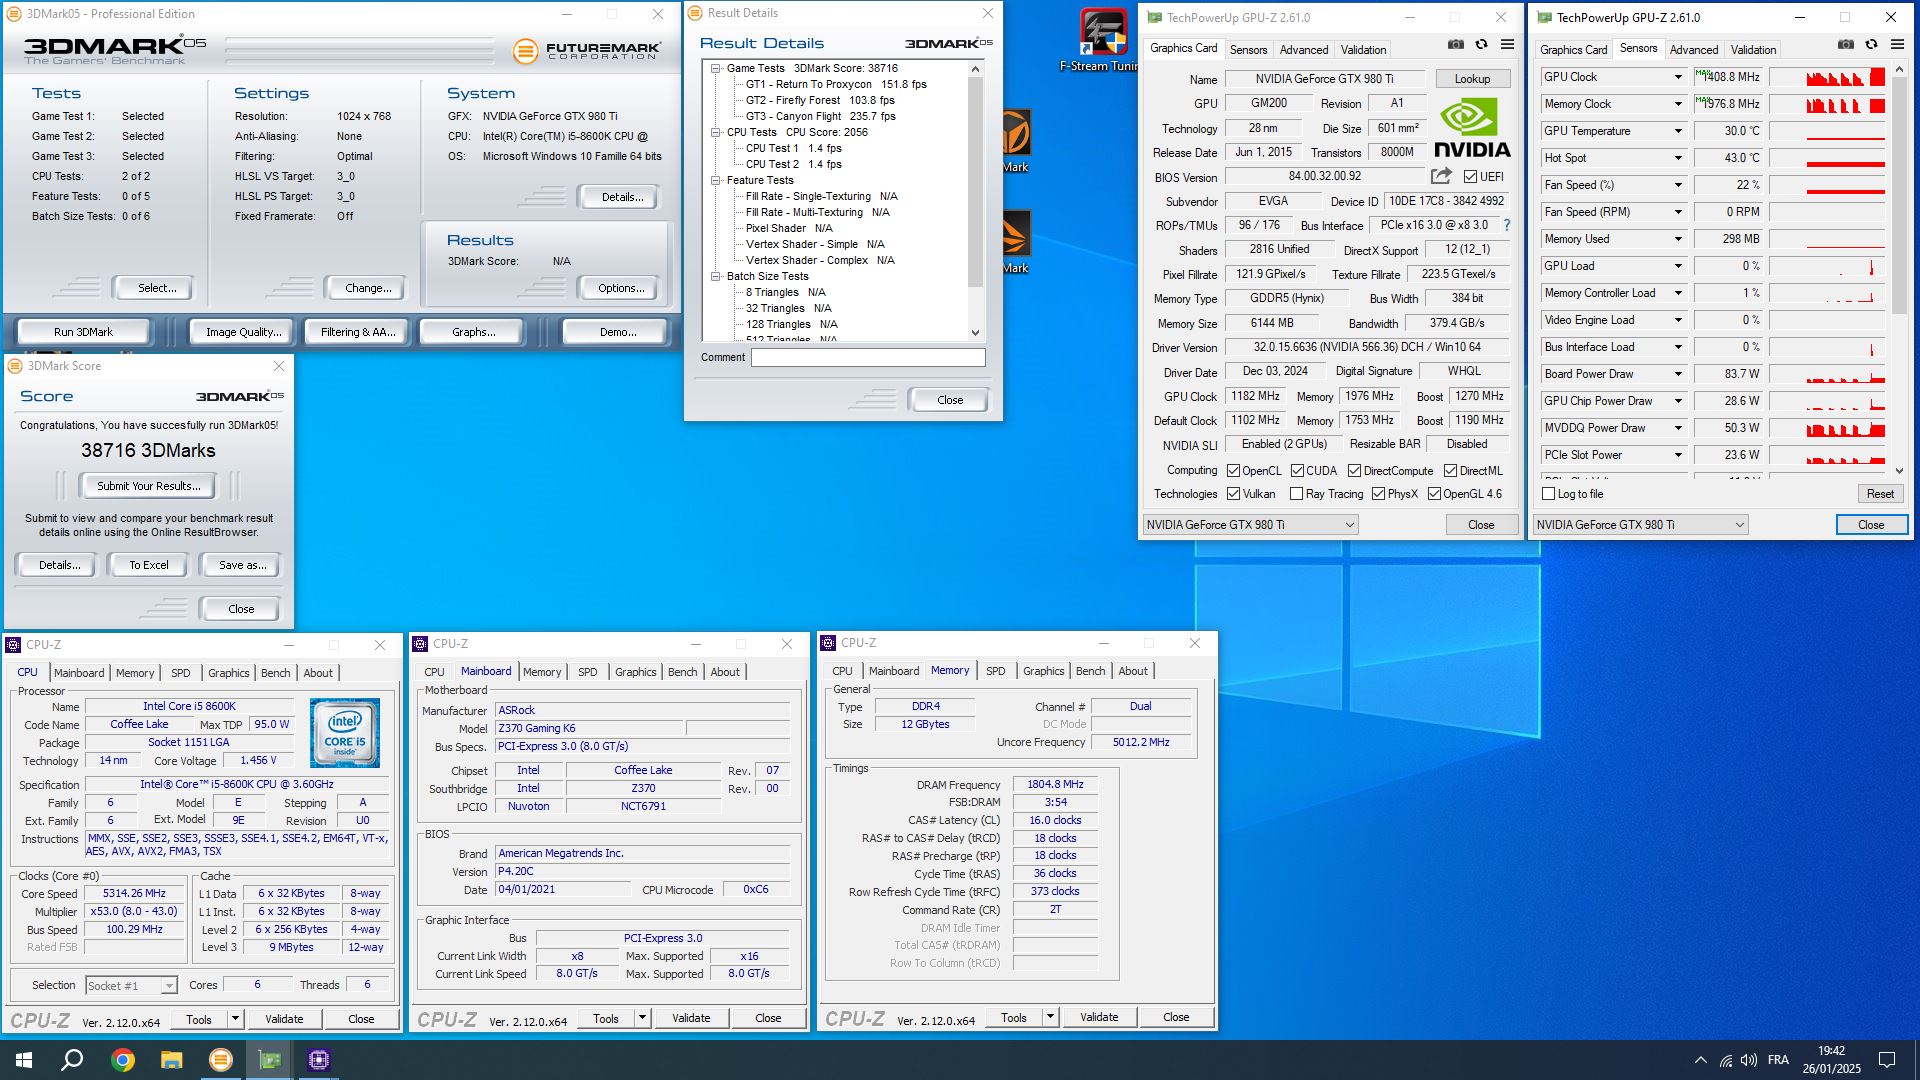Open the network icon in the system tray

(1726, 1060)
